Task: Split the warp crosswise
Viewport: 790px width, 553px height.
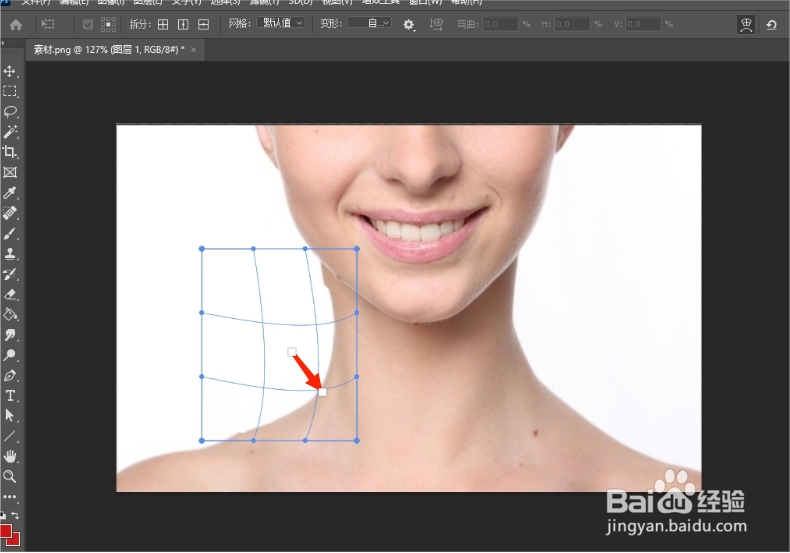Action: [163, 24]
